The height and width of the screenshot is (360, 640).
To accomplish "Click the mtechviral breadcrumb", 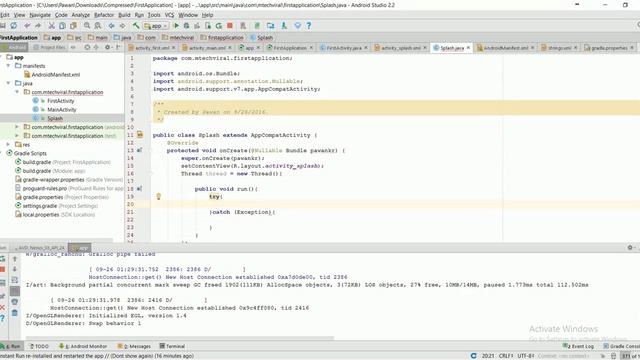I will 178,38.
